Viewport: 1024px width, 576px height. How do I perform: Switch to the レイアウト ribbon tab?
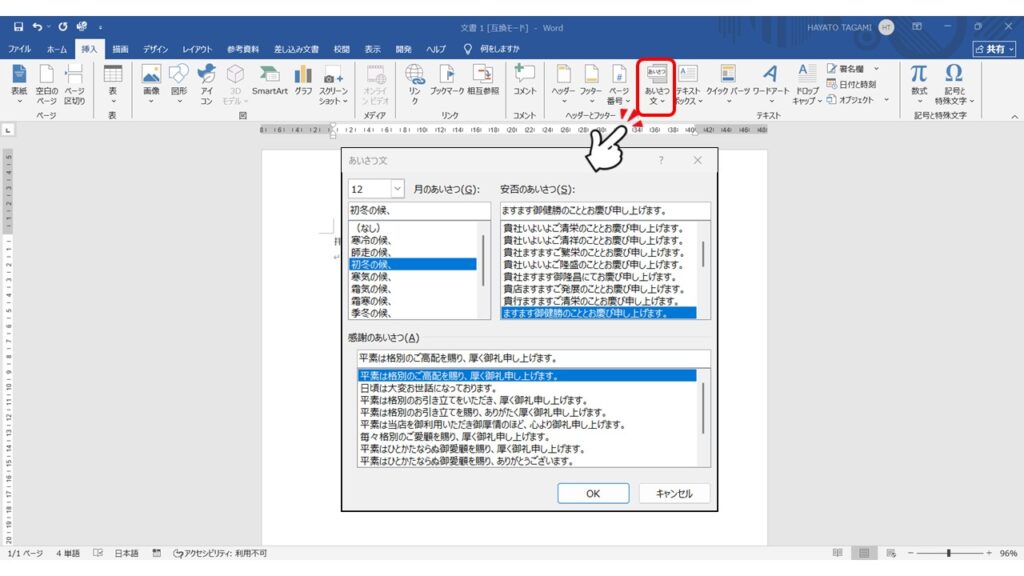197,49
